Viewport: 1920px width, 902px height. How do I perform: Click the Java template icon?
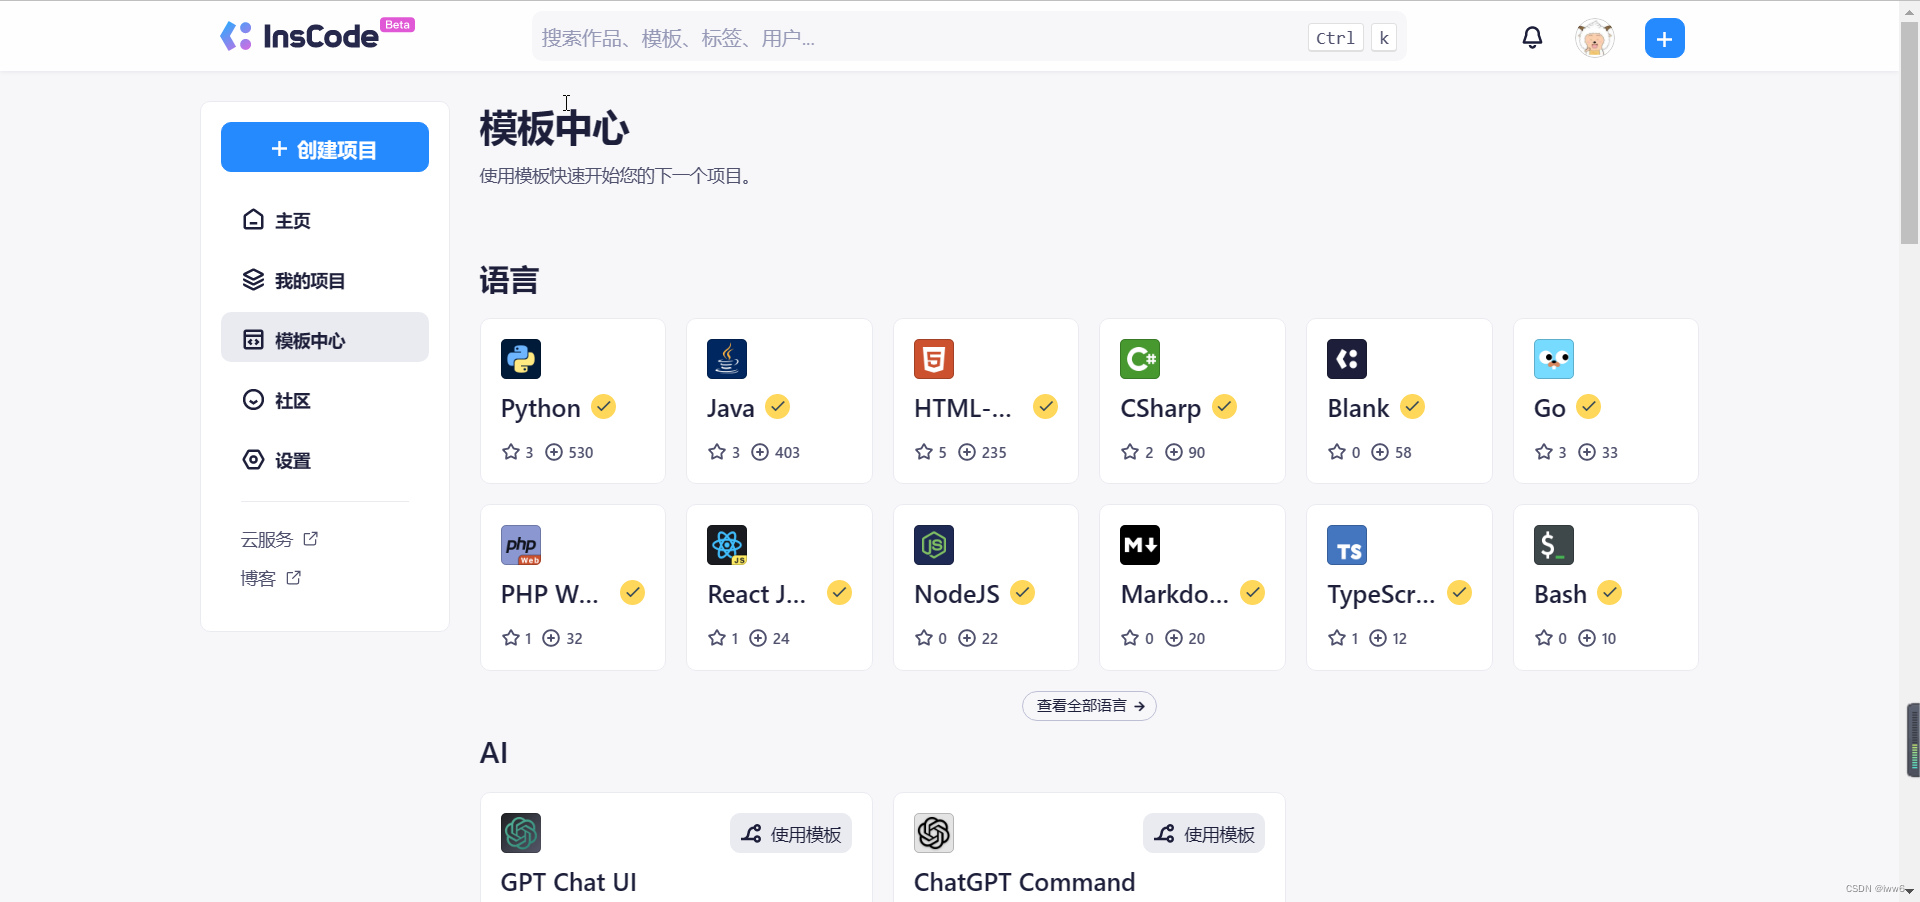[727, 359]
